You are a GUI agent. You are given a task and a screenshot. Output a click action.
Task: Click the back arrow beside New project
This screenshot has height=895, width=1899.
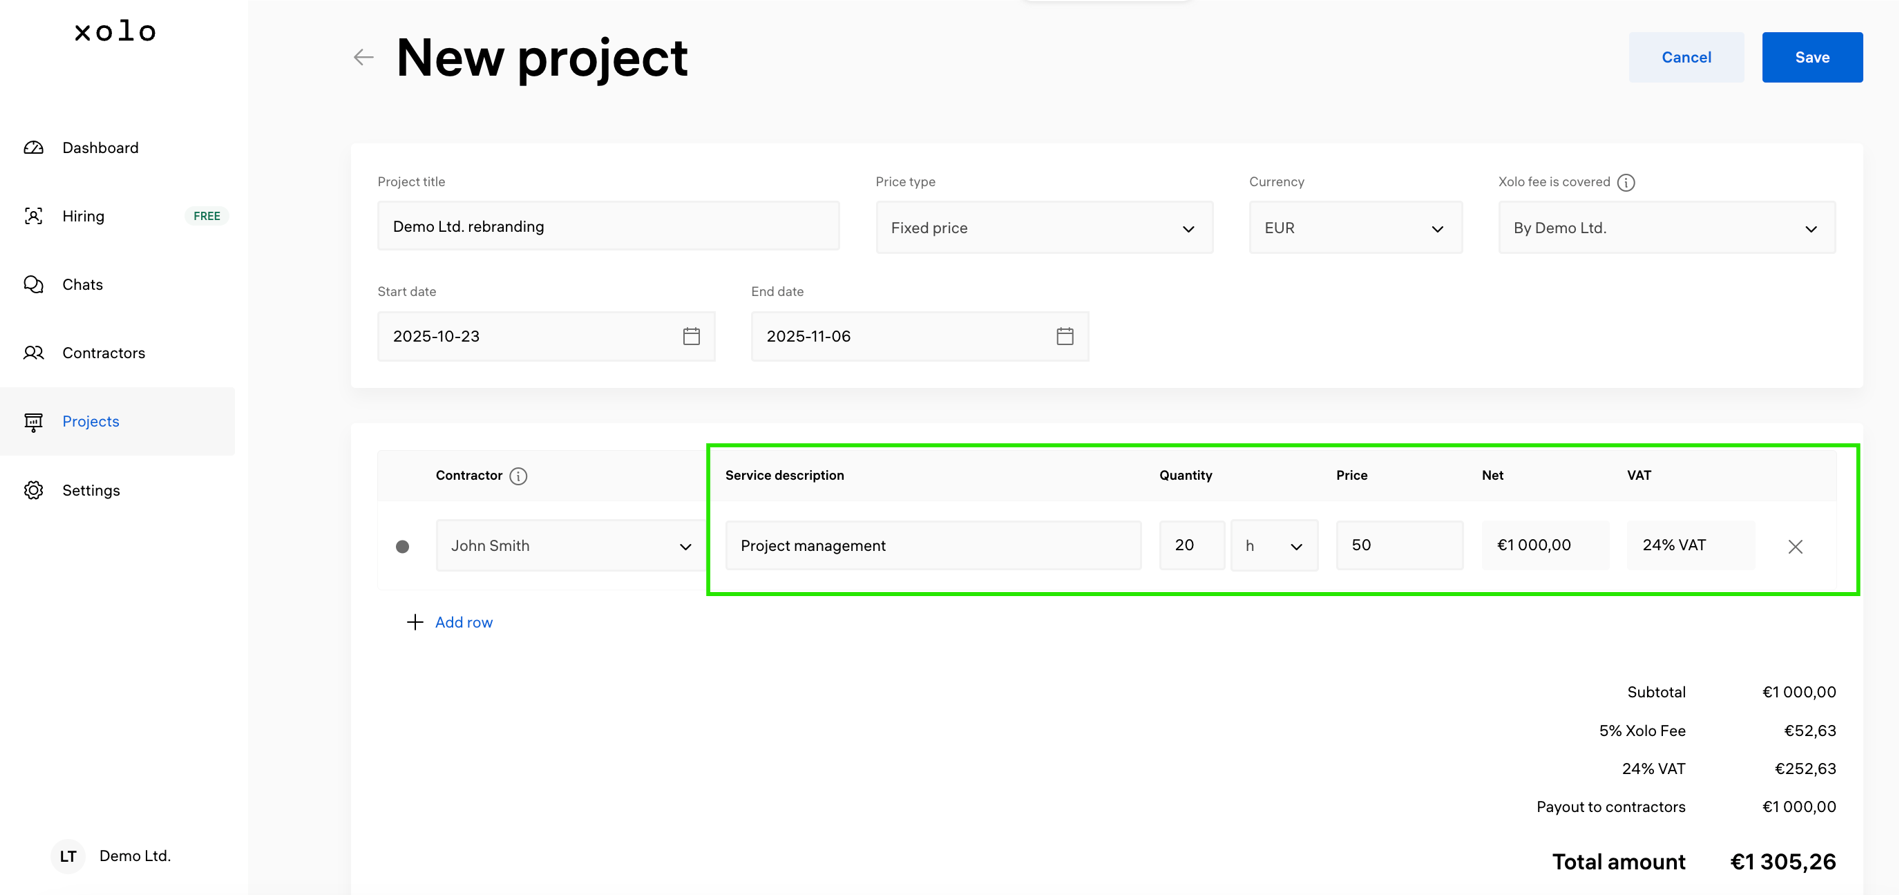[x=363, y=58]
